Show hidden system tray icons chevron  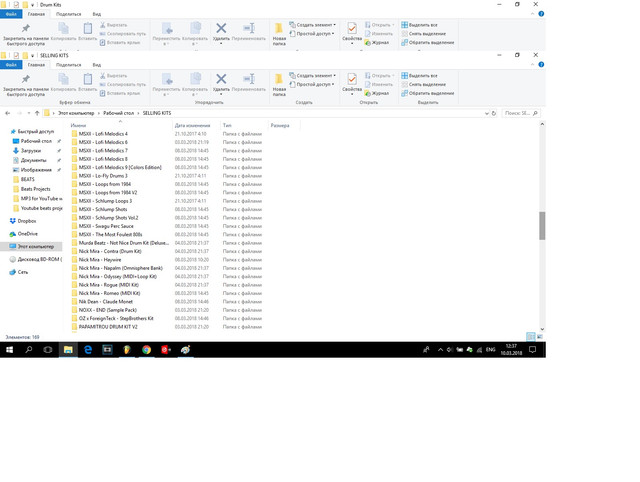[x=440, y=350]
